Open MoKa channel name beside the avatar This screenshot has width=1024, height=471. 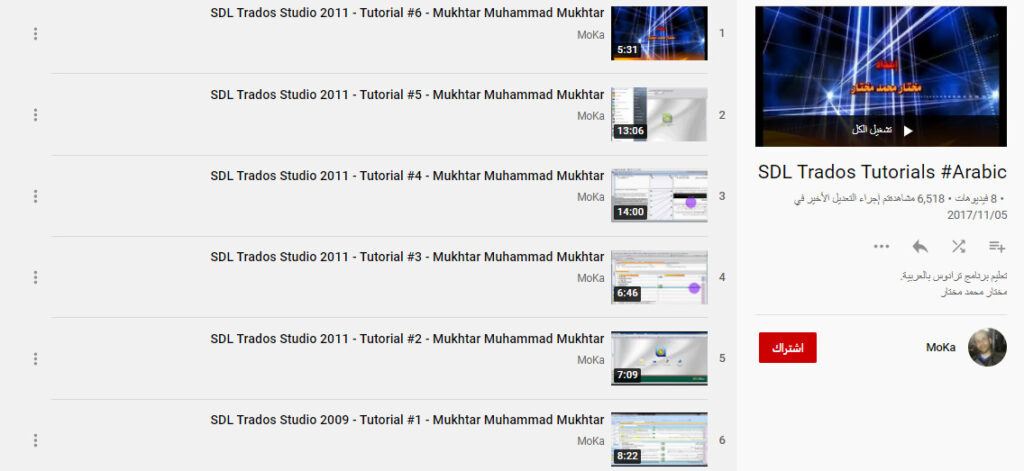tap(940, 348)
